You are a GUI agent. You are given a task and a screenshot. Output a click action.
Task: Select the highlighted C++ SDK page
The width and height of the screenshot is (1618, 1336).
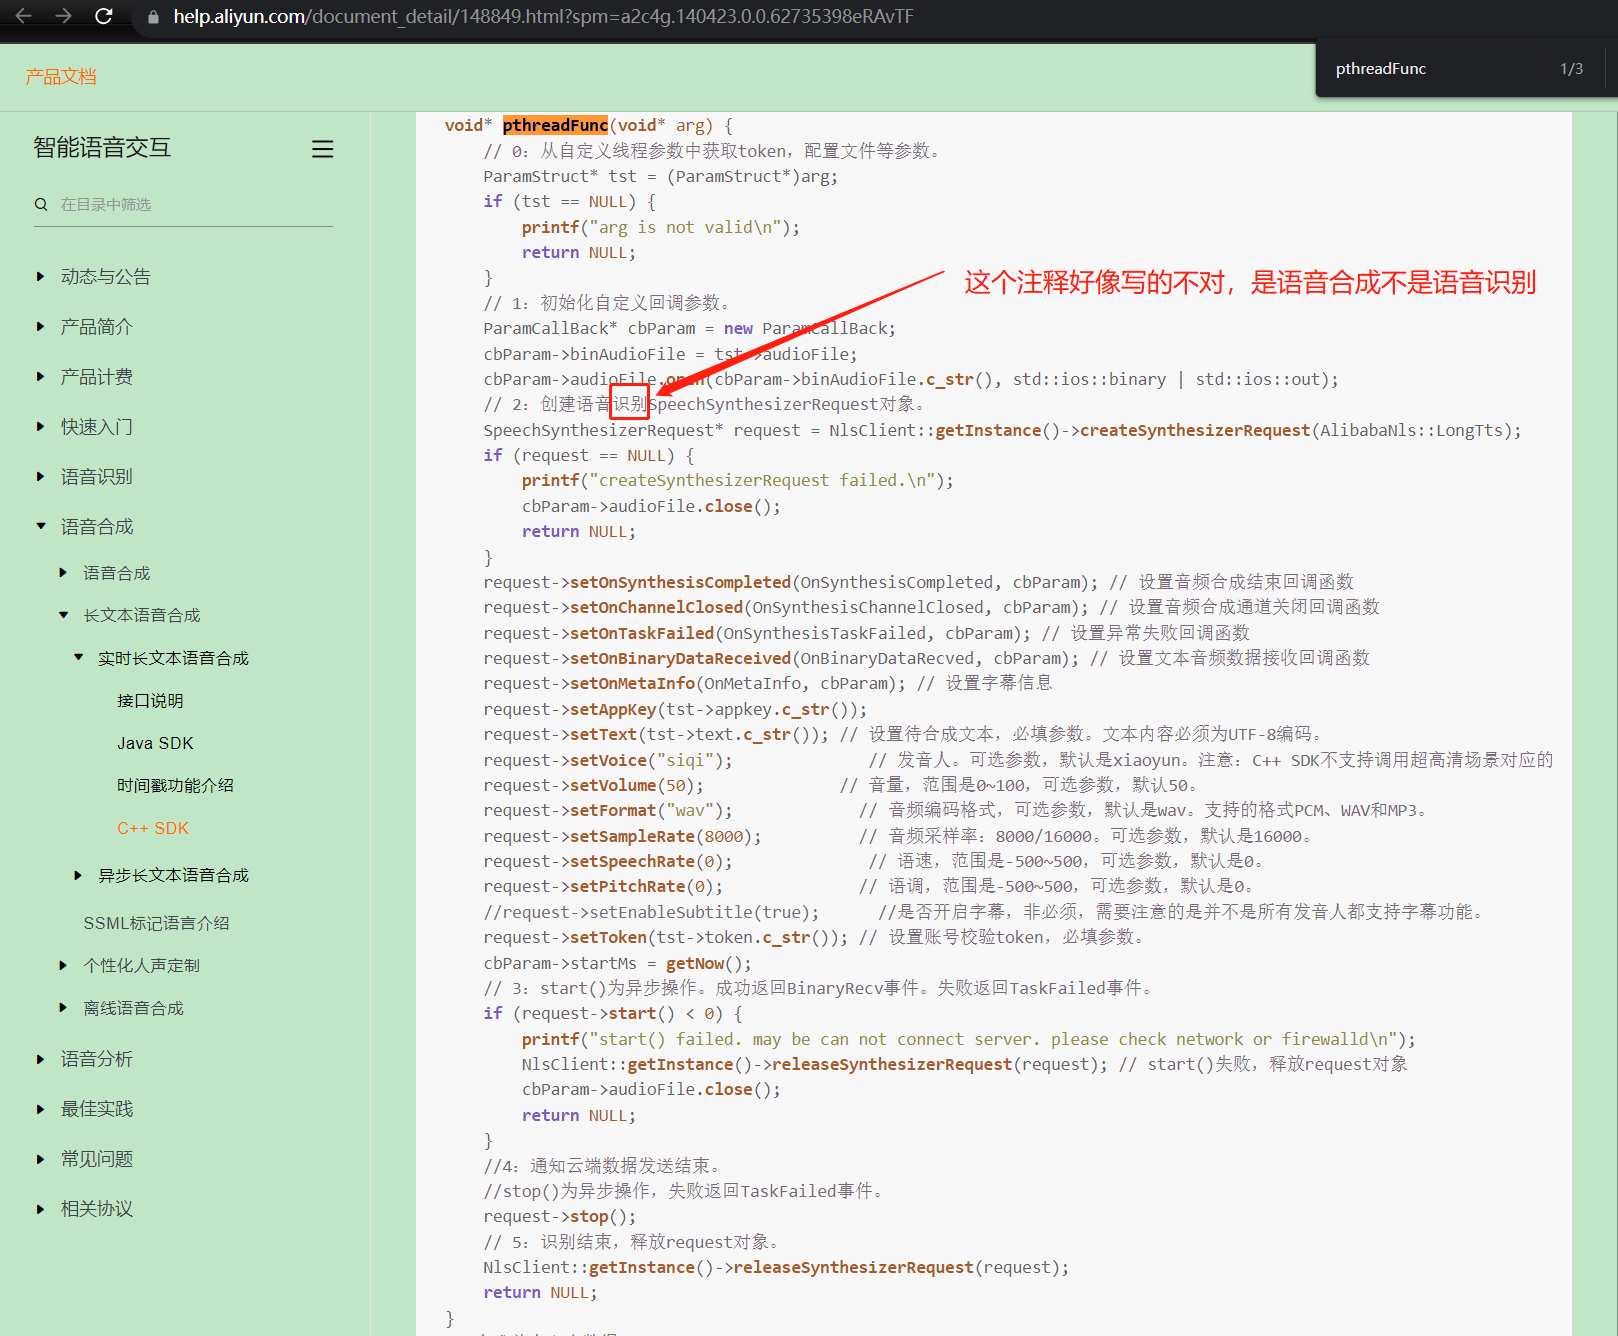click(153, 828)
